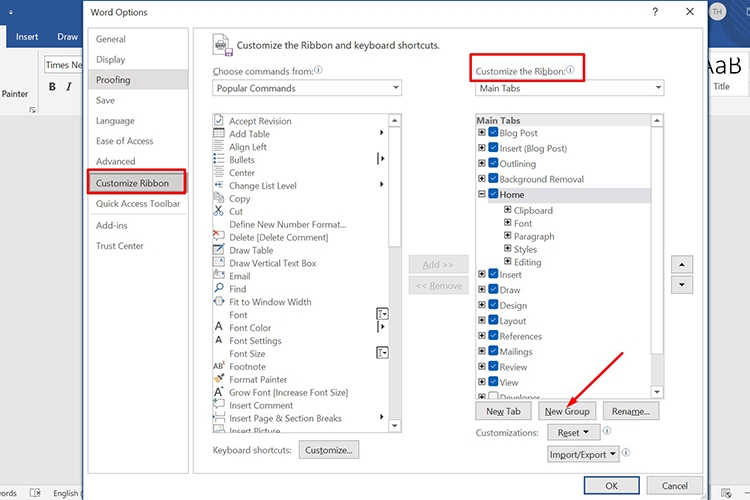Open the Popular Commands dropdown
This screenshot has height=500, width=750.
point(307,88)
